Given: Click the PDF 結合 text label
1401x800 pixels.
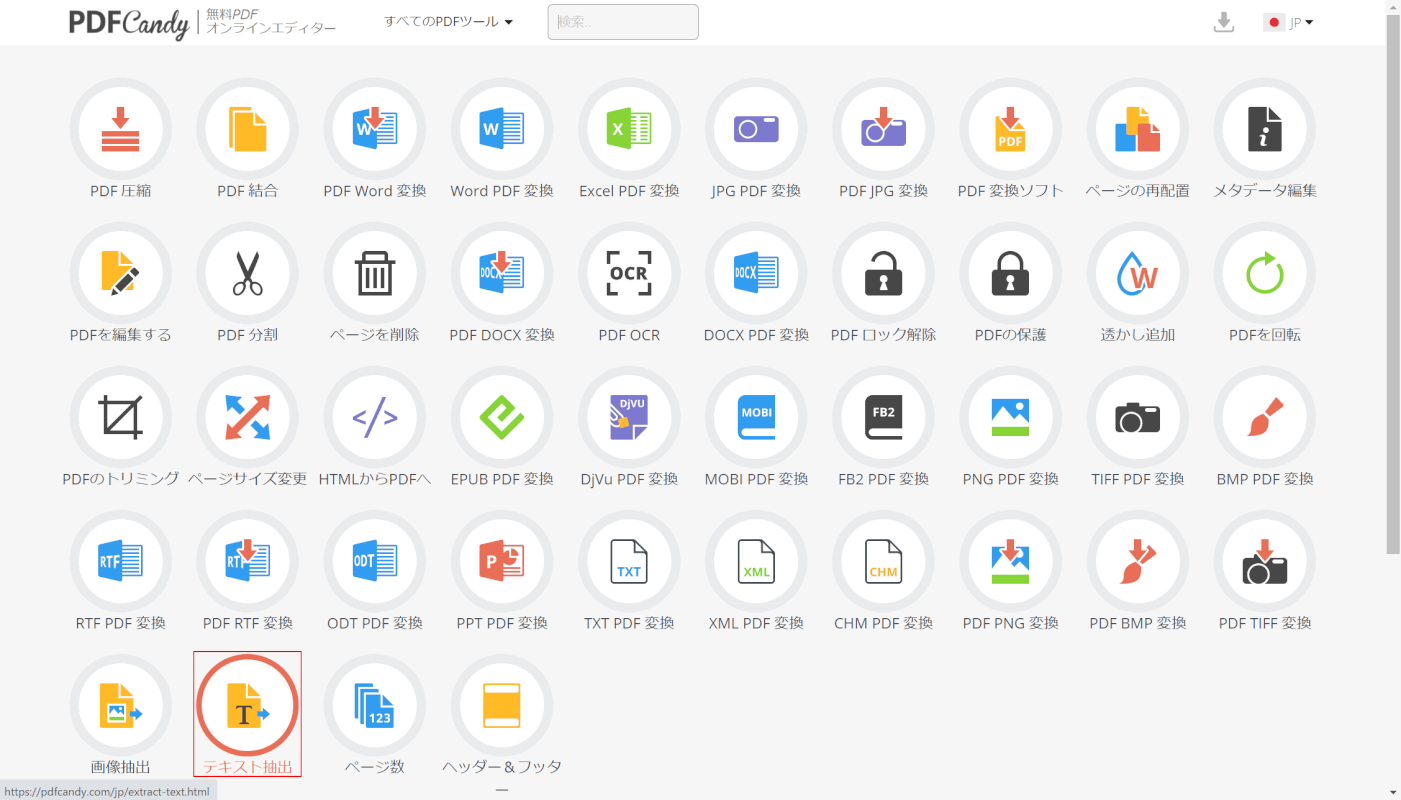Looking at the screenshot, I should 247,191.
